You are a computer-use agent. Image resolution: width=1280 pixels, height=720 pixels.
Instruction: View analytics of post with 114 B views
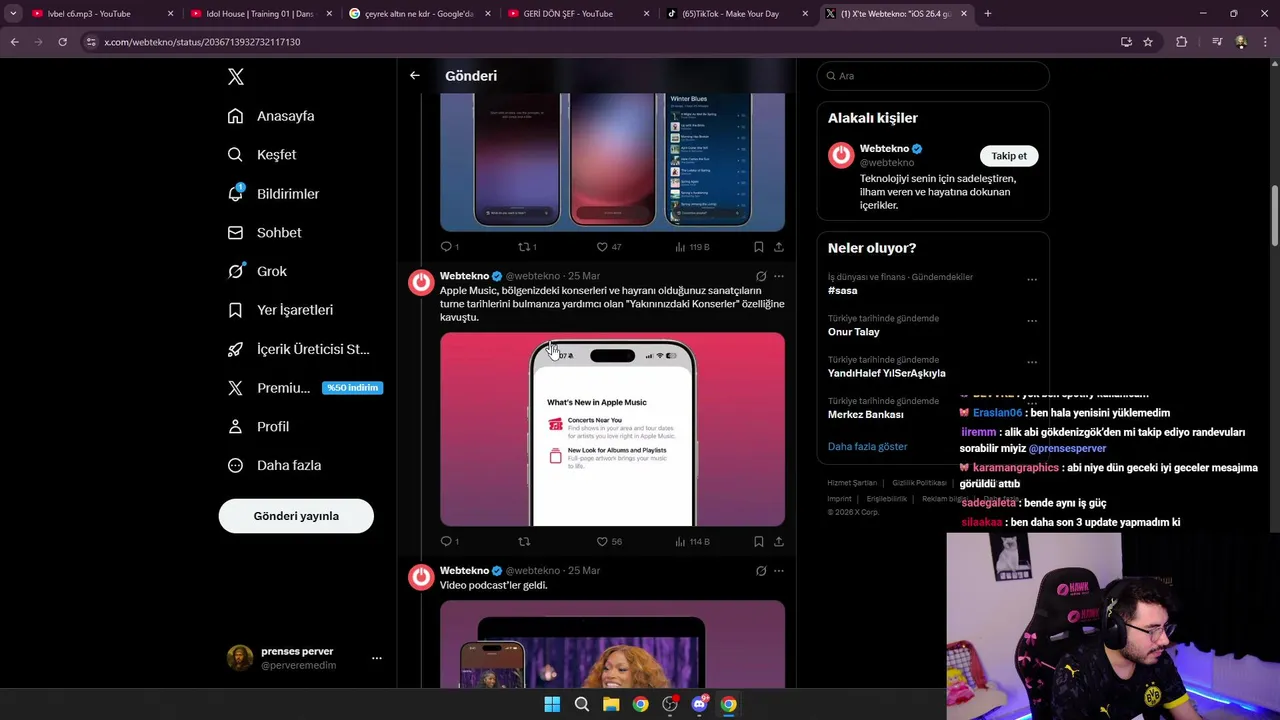pos(692,541)
